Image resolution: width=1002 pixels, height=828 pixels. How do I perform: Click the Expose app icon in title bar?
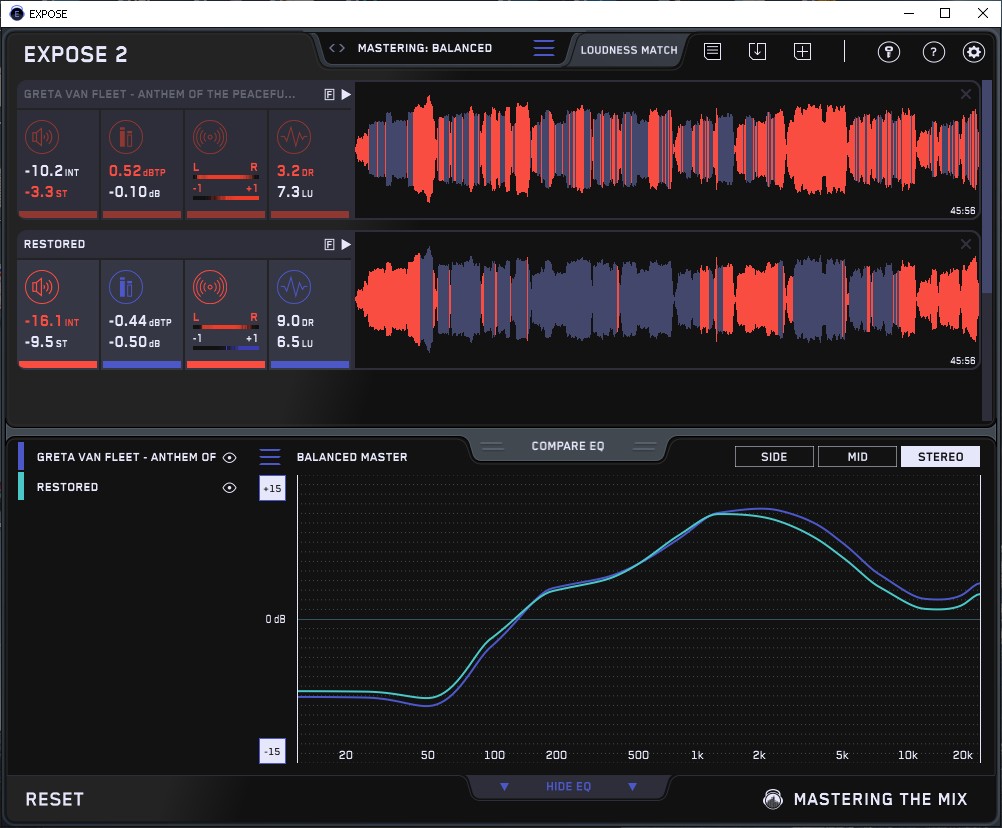pos(16,13)
